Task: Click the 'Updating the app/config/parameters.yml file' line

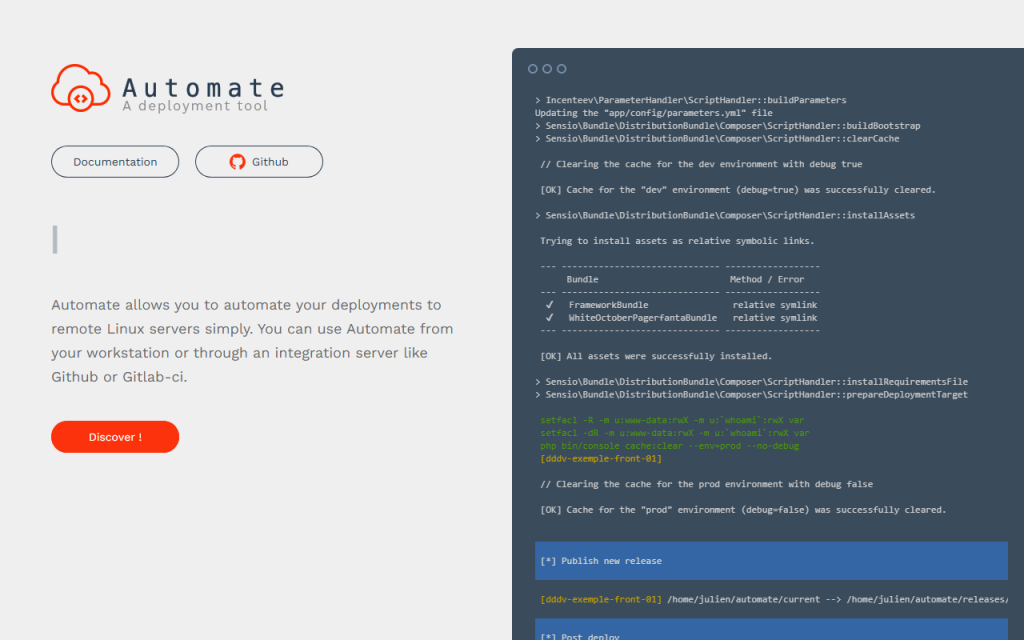Action: pyautogui.click(x=654, y=113)
